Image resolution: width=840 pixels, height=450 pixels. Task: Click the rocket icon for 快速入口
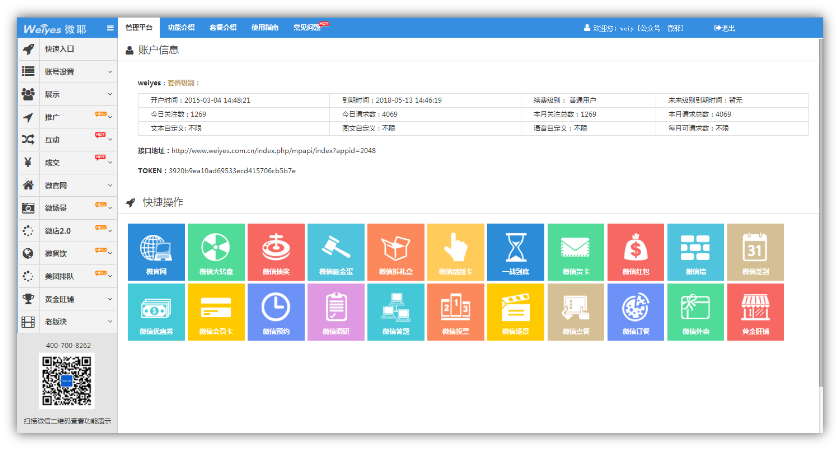point(28,49)
